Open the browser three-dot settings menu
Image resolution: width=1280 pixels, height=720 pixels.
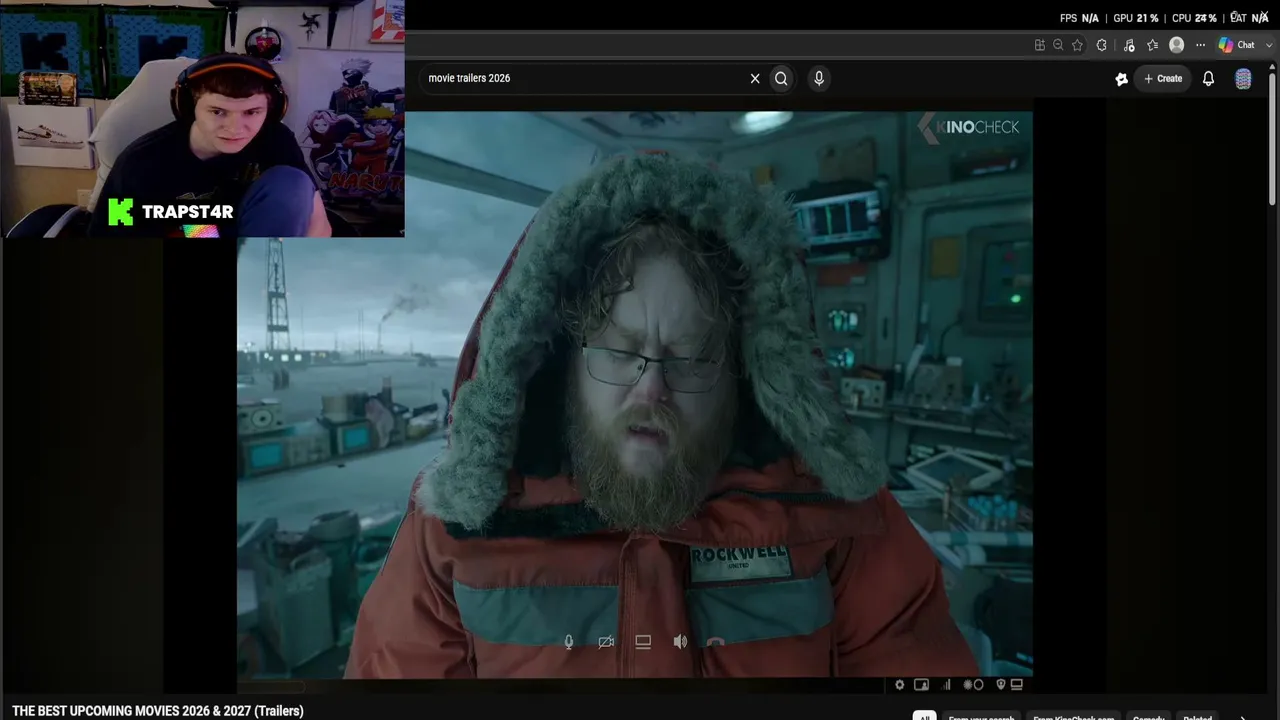(1201, 45)
